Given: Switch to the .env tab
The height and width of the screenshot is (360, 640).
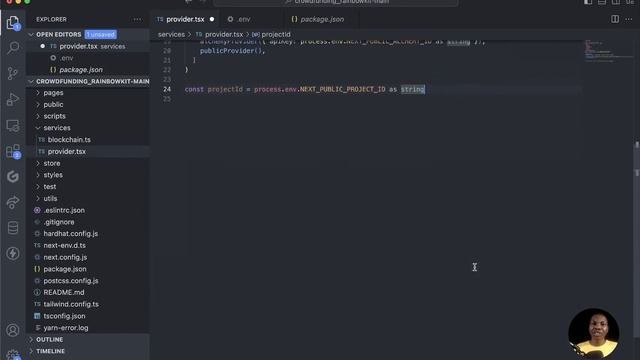Looking at the screenshot, I should [244, 19].
